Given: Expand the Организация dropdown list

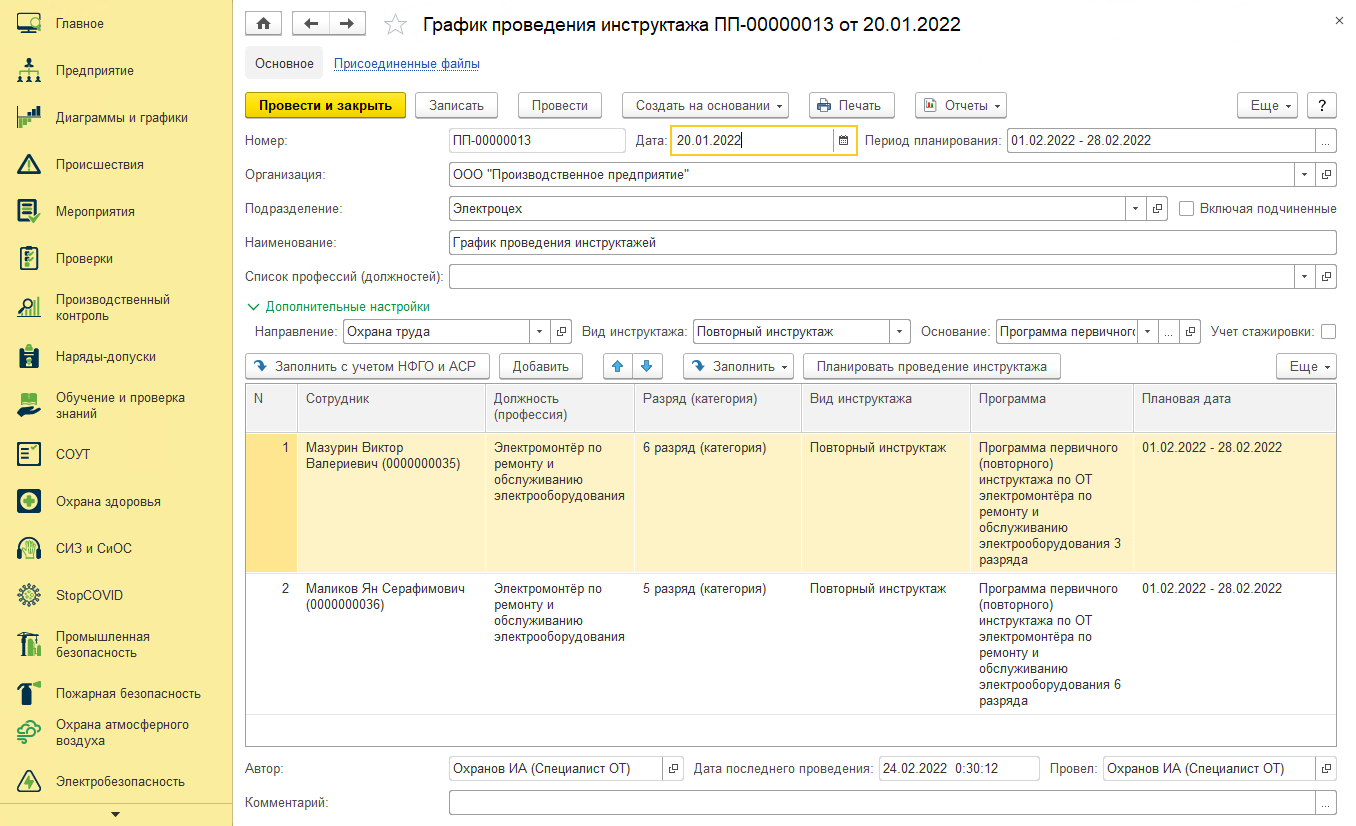Looking at the screenshot, I should (x=1306, y=174).
